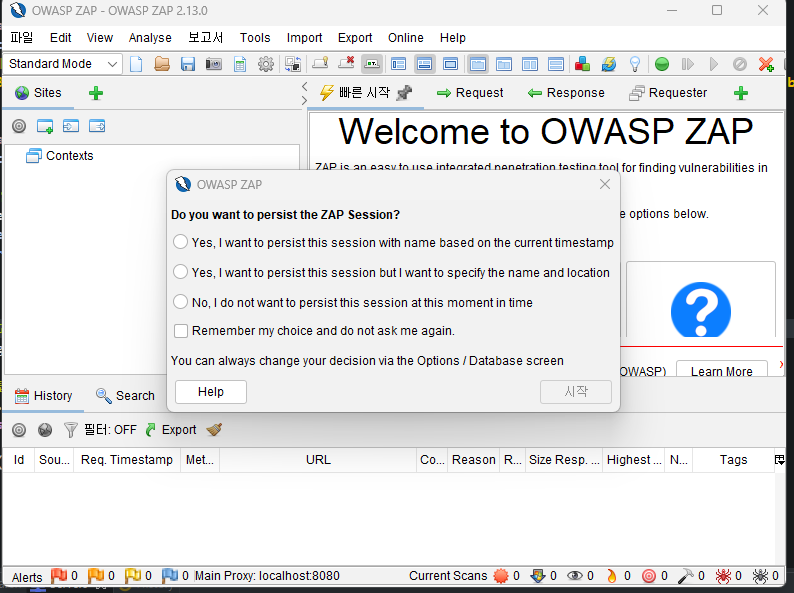Screen dimensions: 794x593
Task: Click the step to next request icon
Action: (x=688, y=64)
